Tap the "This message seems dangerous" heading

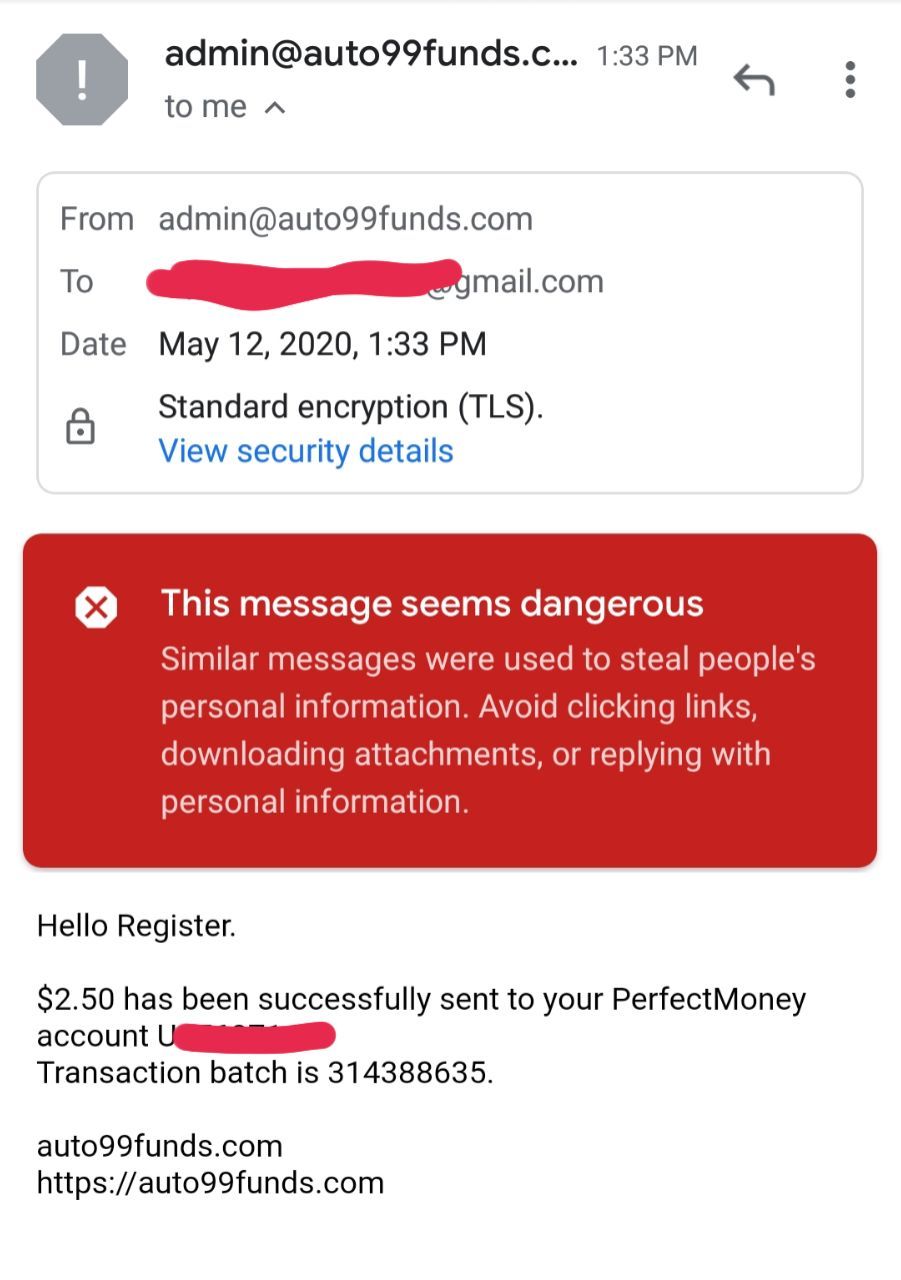[432, 604]
